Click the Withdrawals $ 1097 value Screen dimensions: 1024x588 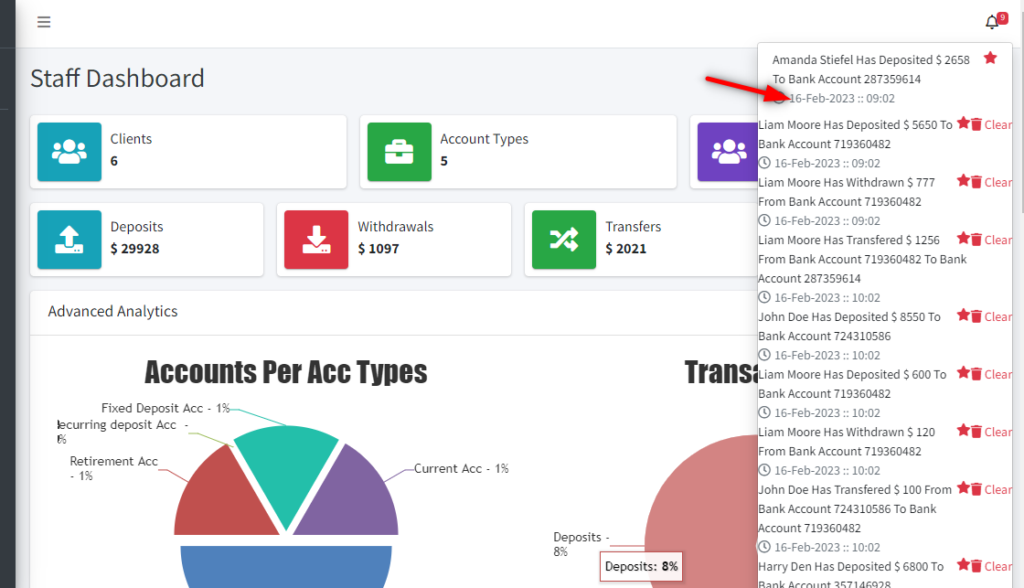[378, 248]
